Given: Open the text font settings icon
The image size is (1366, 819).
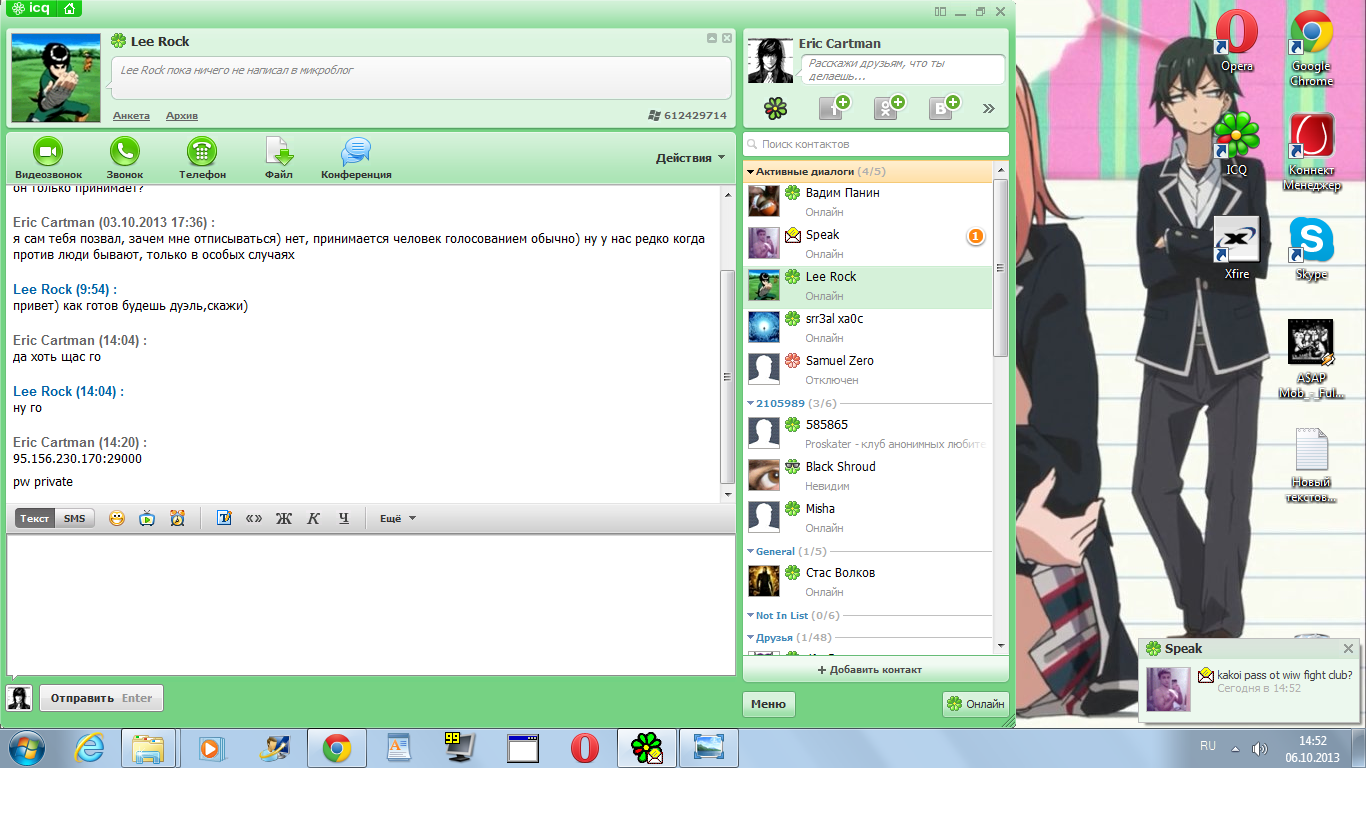Looking at the screenshot, I should click(224, 518).
